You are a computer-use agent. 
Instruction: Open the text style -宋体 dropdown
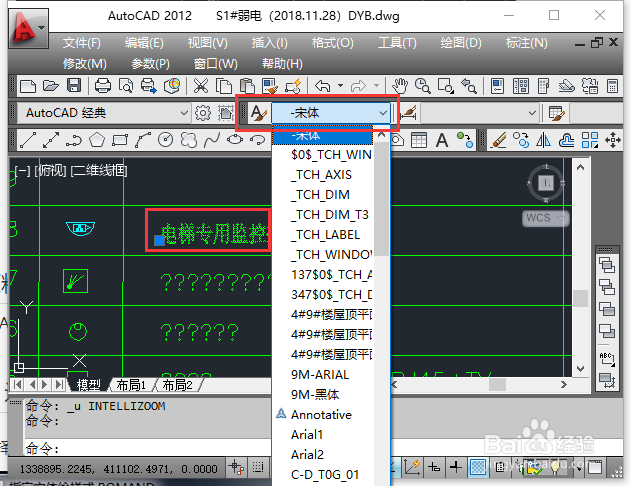click(331, 113)
